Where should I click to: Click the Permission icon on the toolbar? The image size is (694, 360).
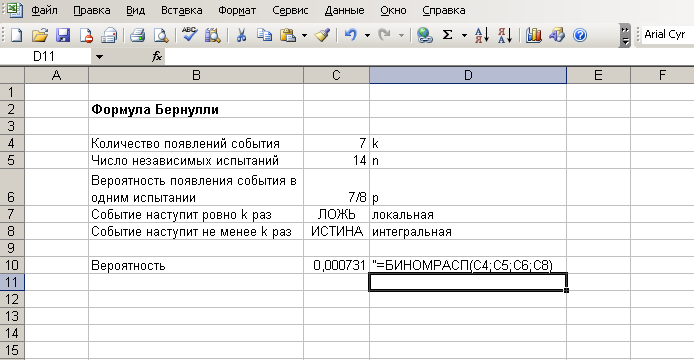[x=86, y=35]
